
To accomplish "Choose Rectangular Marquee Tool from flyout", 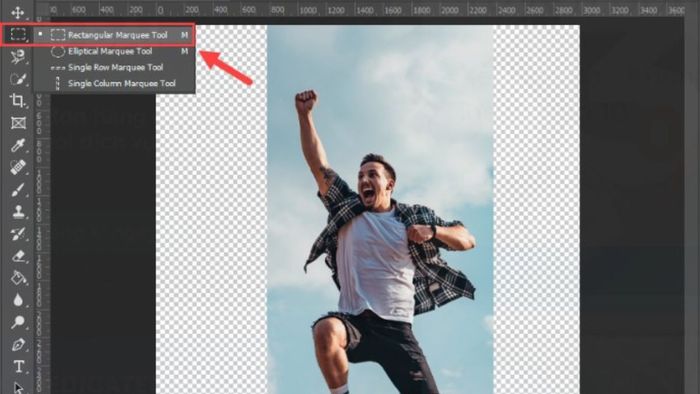I will coord(115,35).
